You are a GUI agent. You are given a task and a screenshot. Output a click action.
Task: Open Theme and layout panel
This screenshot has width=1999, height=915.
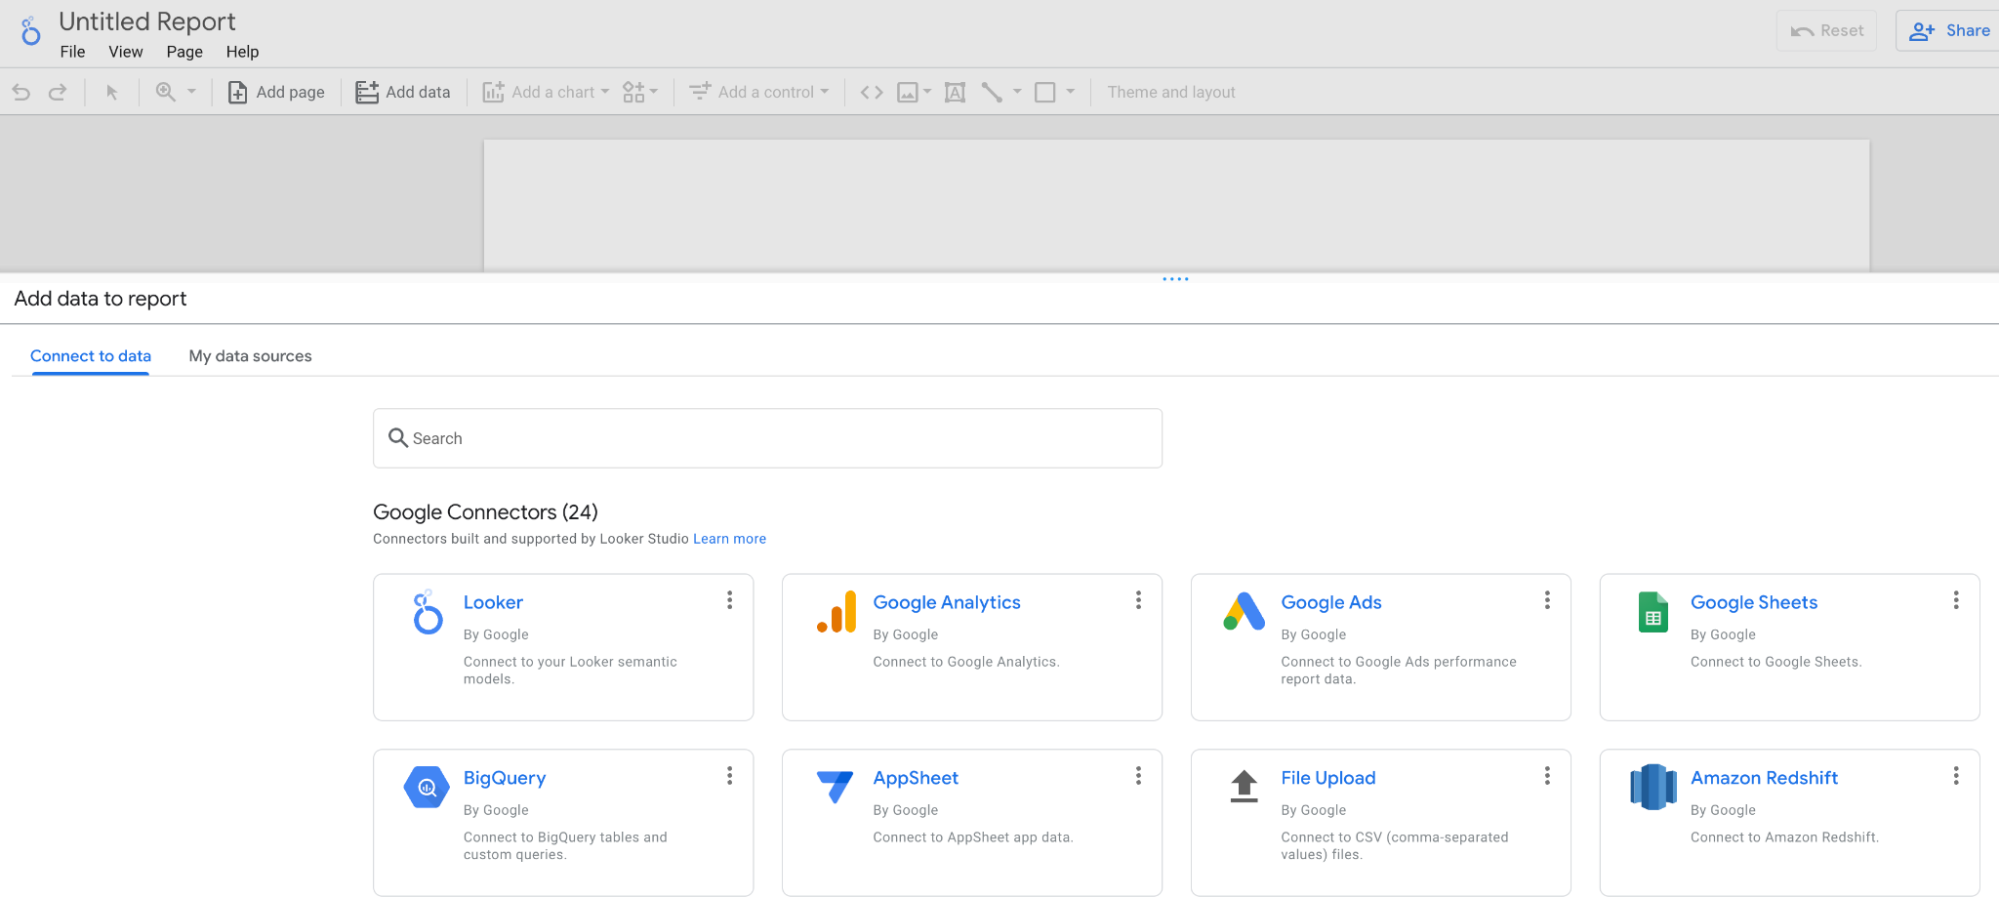(x=1171, y=92)
